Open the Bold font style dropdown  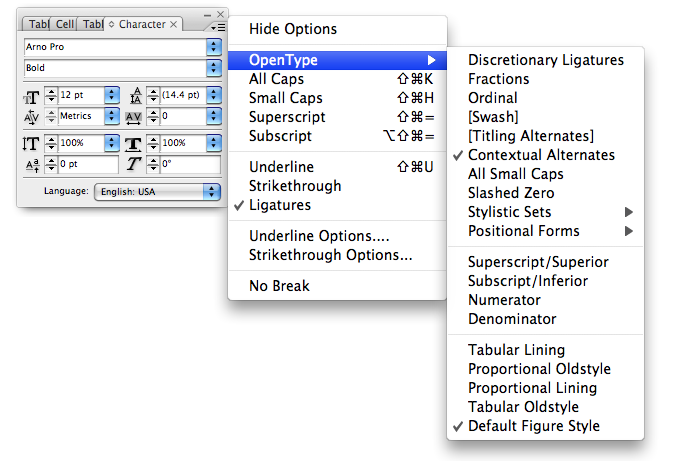[x=214, y=68]
